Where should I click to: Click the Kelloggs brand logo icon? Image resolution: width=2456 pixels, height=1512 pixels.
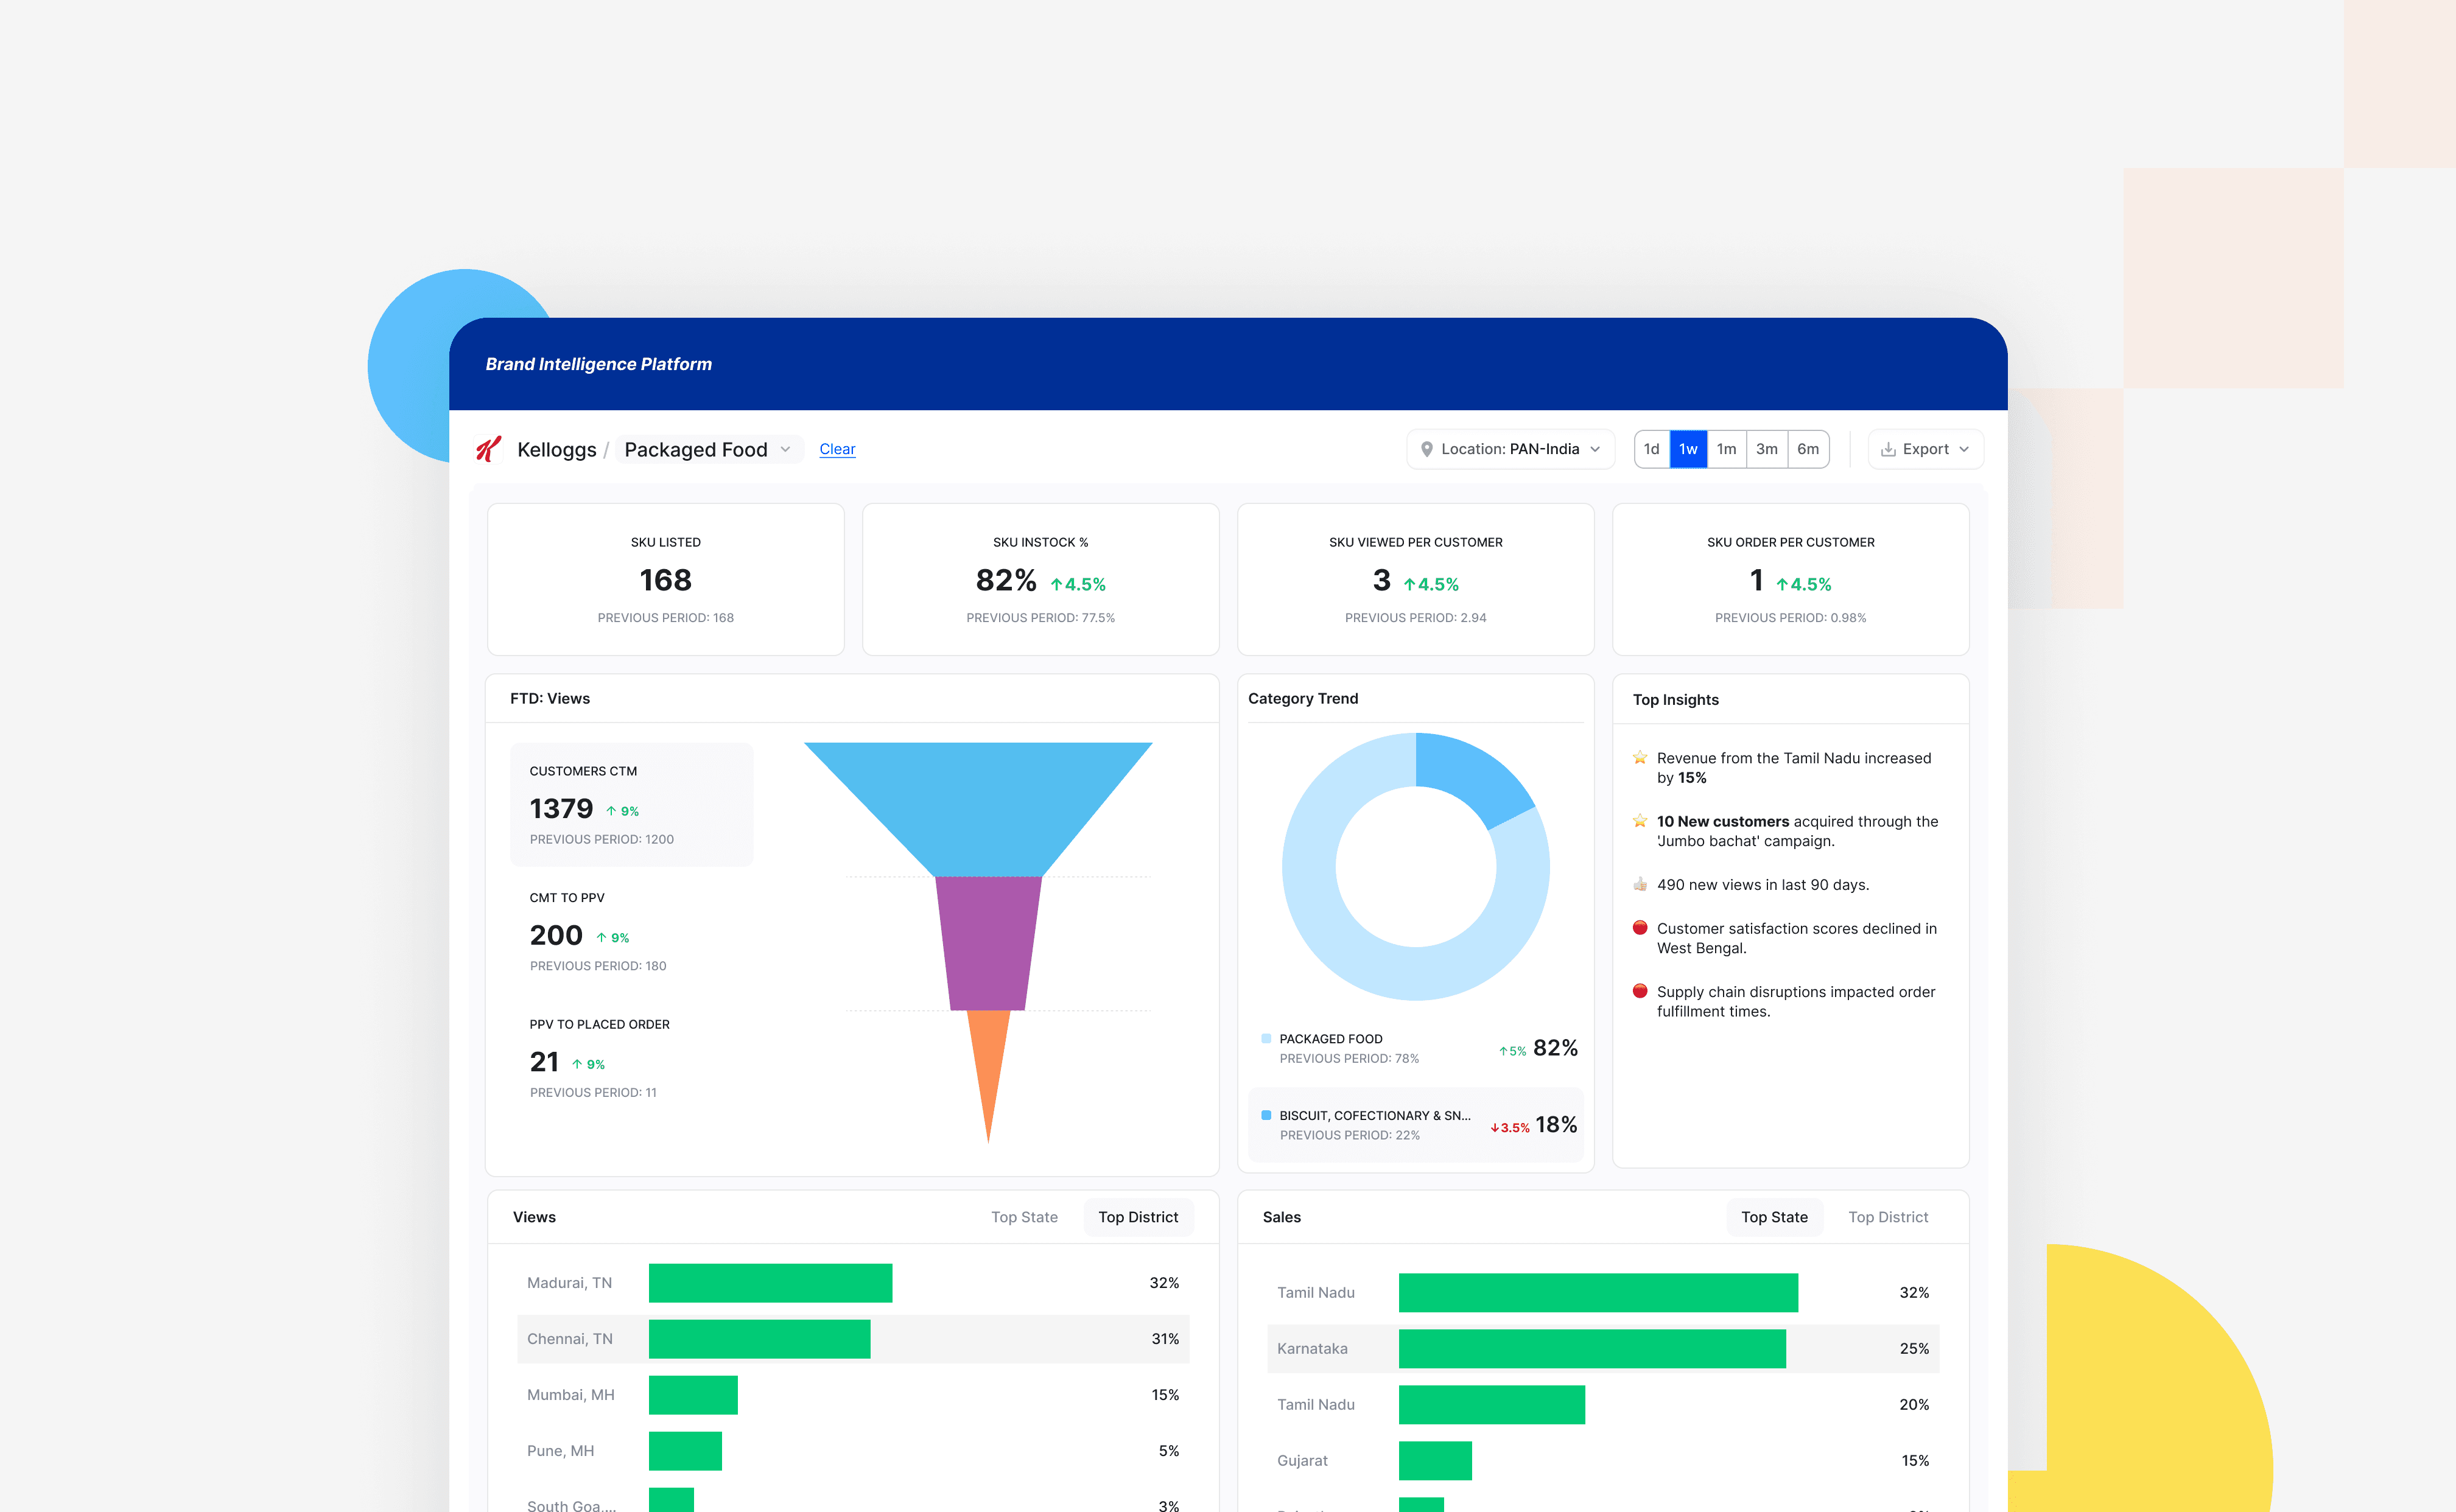pyautogui.click(x=488, y=449)
